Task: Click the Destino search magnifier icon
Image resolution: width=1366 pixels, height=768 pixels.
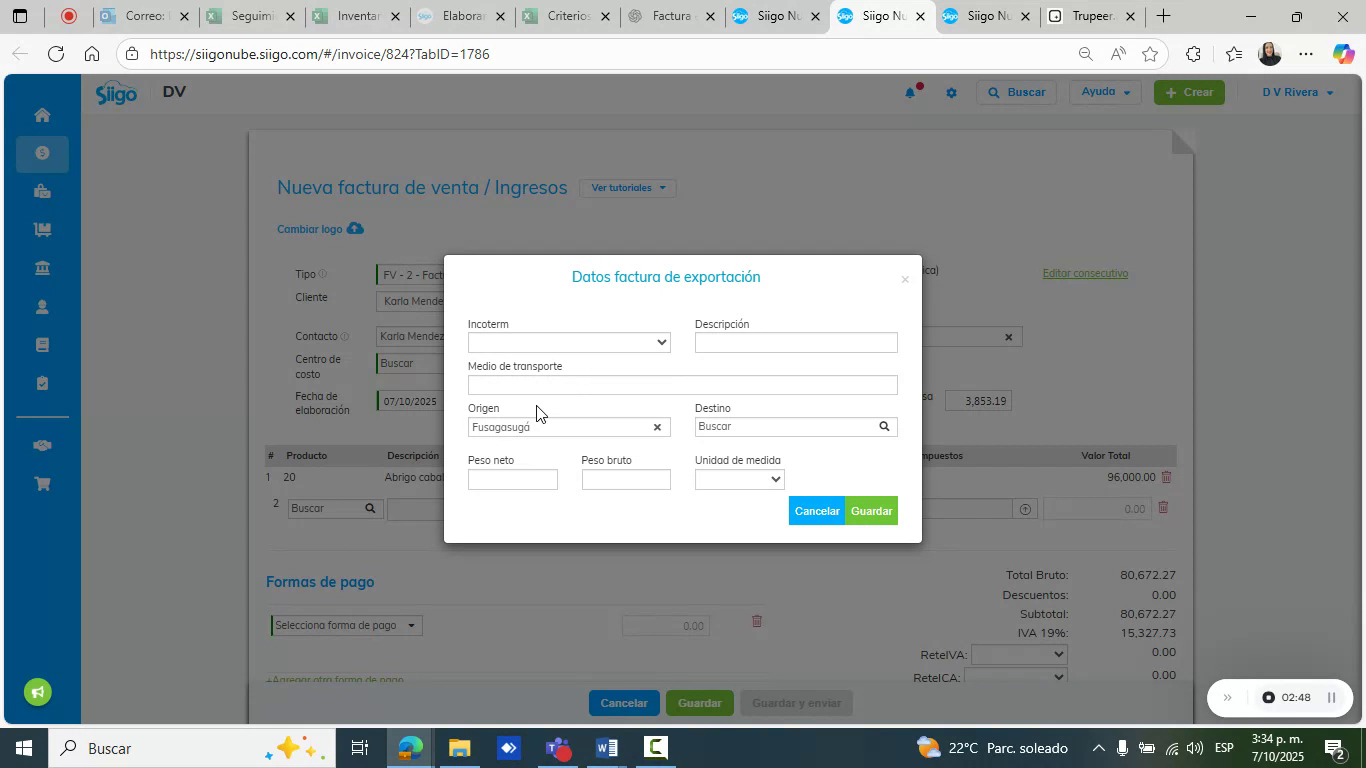Action: tap(884, 427)
